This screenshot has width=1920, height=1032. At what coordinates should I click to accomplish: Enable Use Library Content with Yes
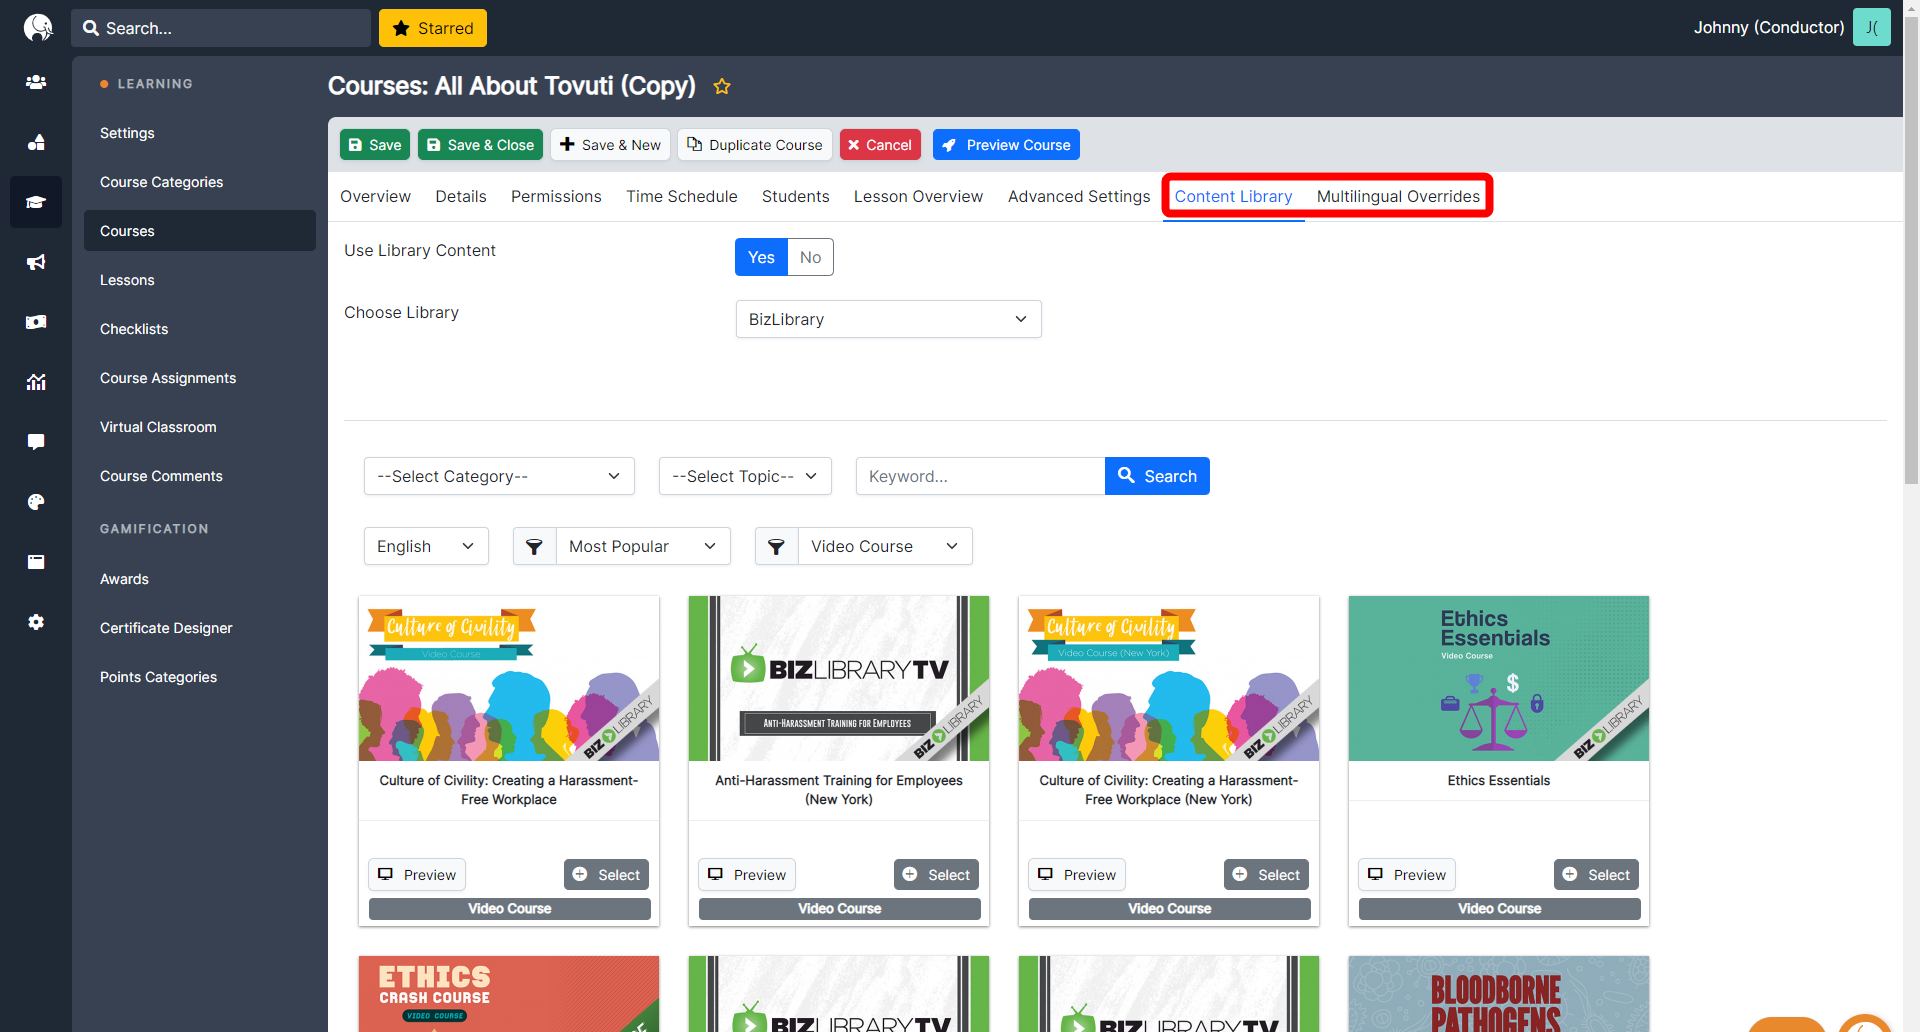pos(761,257)
